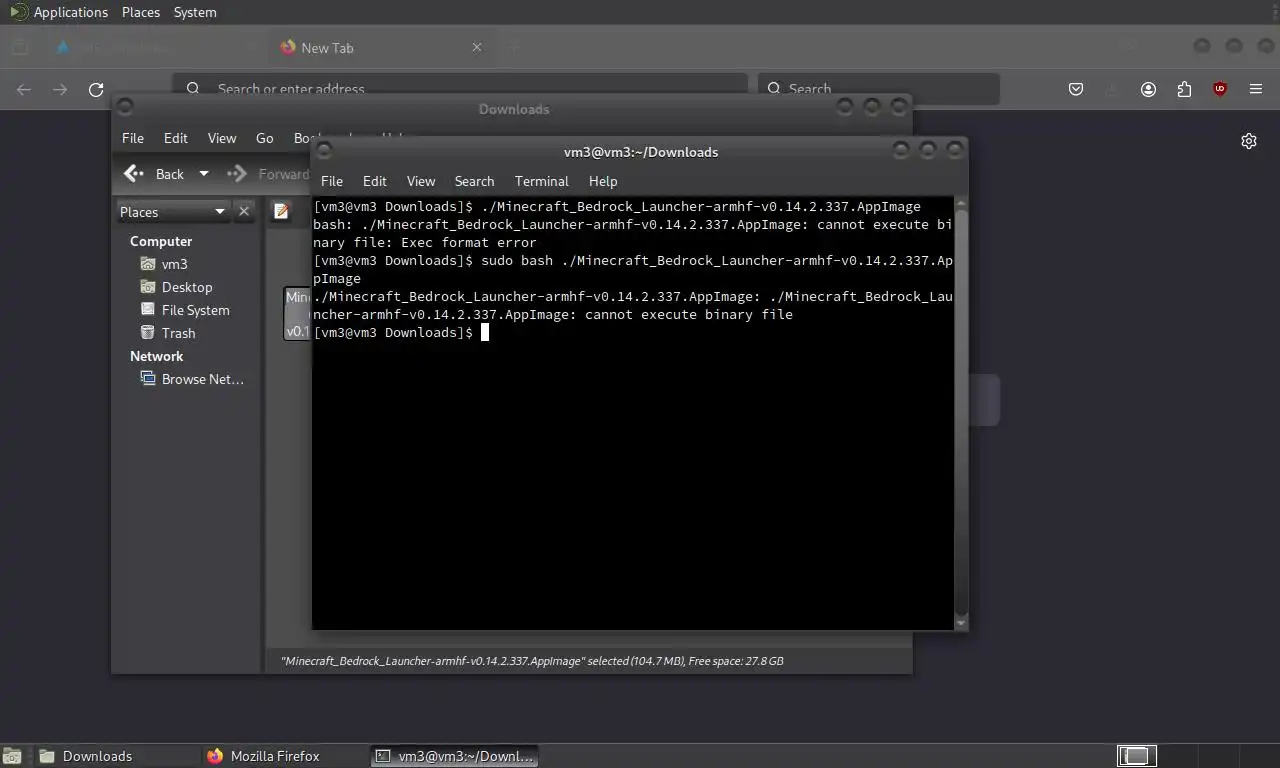
Task: Close the terminal window
Action: coord(954,150)
